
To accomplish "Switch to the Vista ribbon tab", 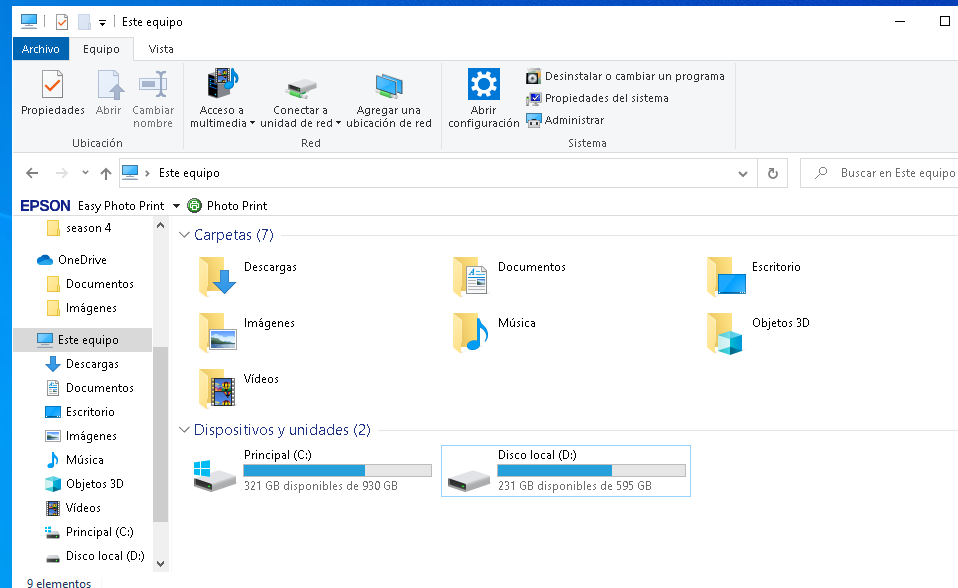I will coord(160,49).
